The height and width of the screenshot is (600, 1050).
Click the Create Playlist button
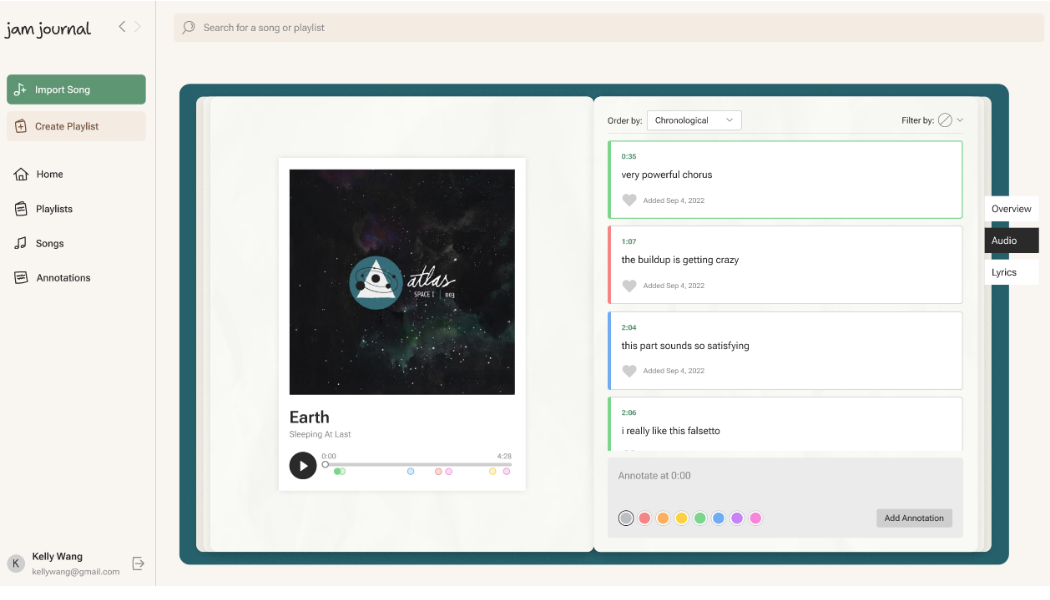click(x=76, y=127)
